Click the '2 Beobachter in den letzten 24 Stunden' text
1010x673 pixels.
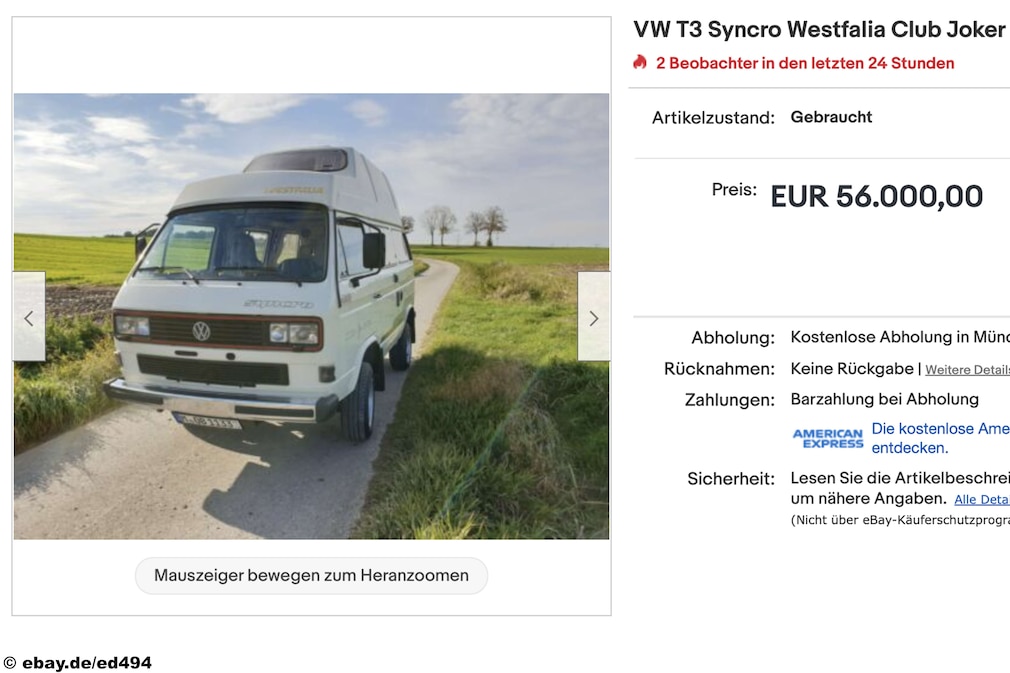click(805, 63)
